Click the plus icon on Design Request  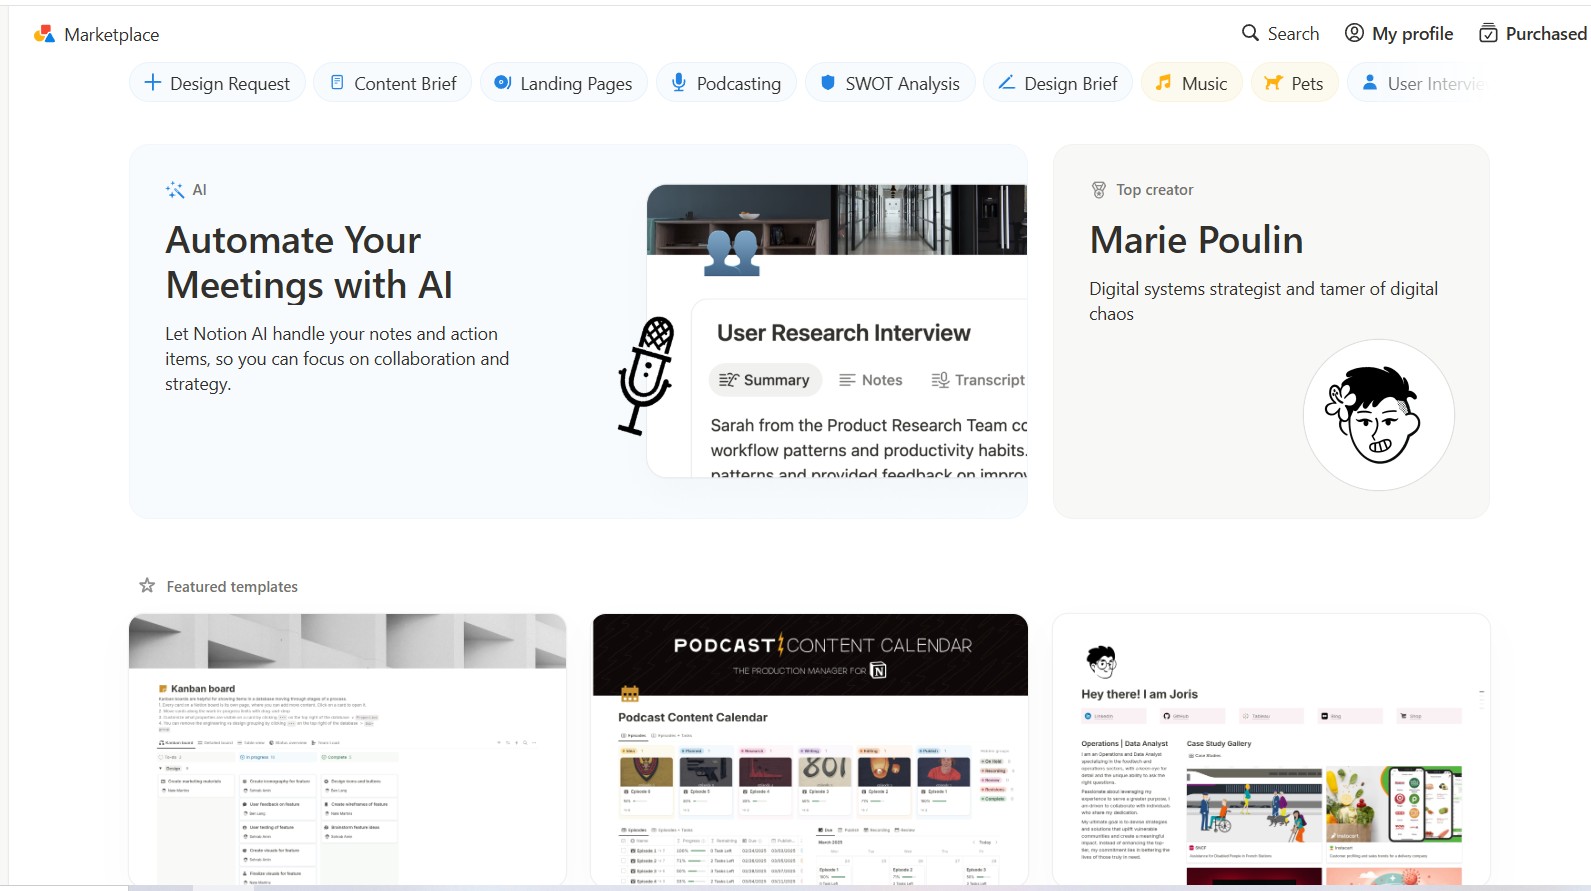153,83
